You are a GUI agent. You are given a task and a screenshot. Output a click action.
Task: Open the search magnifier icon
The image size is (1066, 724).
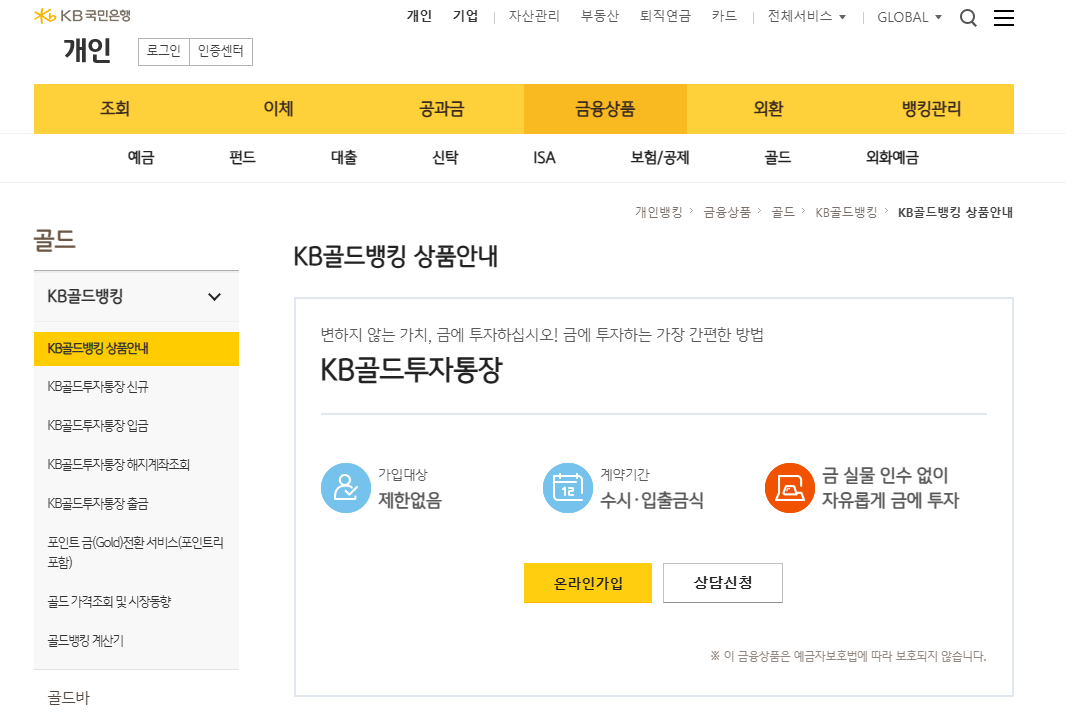tap(968, 18)
